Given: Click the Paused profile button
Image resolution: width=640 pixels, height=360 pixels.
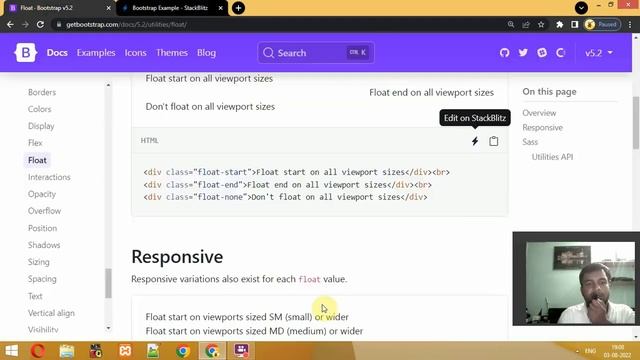Looking at the screenshot, I should point(602,24).
